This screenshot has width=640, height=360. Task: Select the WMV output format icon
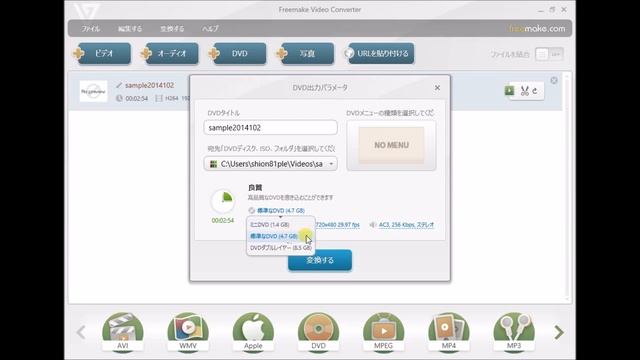click(x=188, y=332)
